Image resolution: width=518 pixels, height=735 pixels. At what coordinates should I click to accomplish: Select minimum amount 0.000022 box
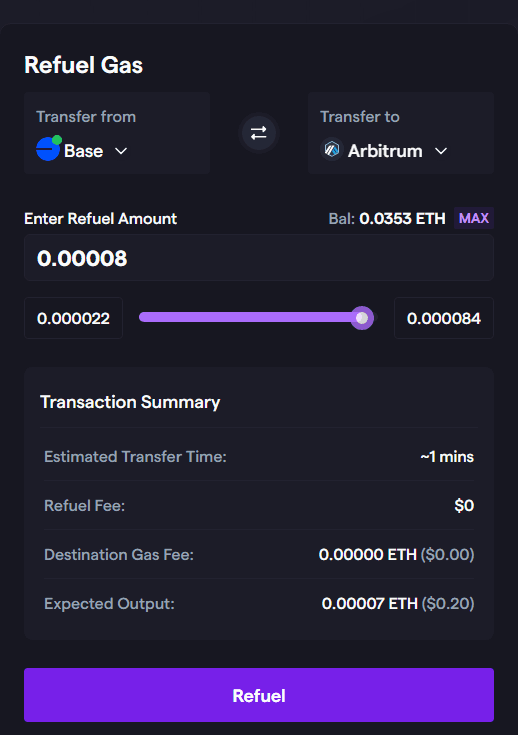[73, 318]
